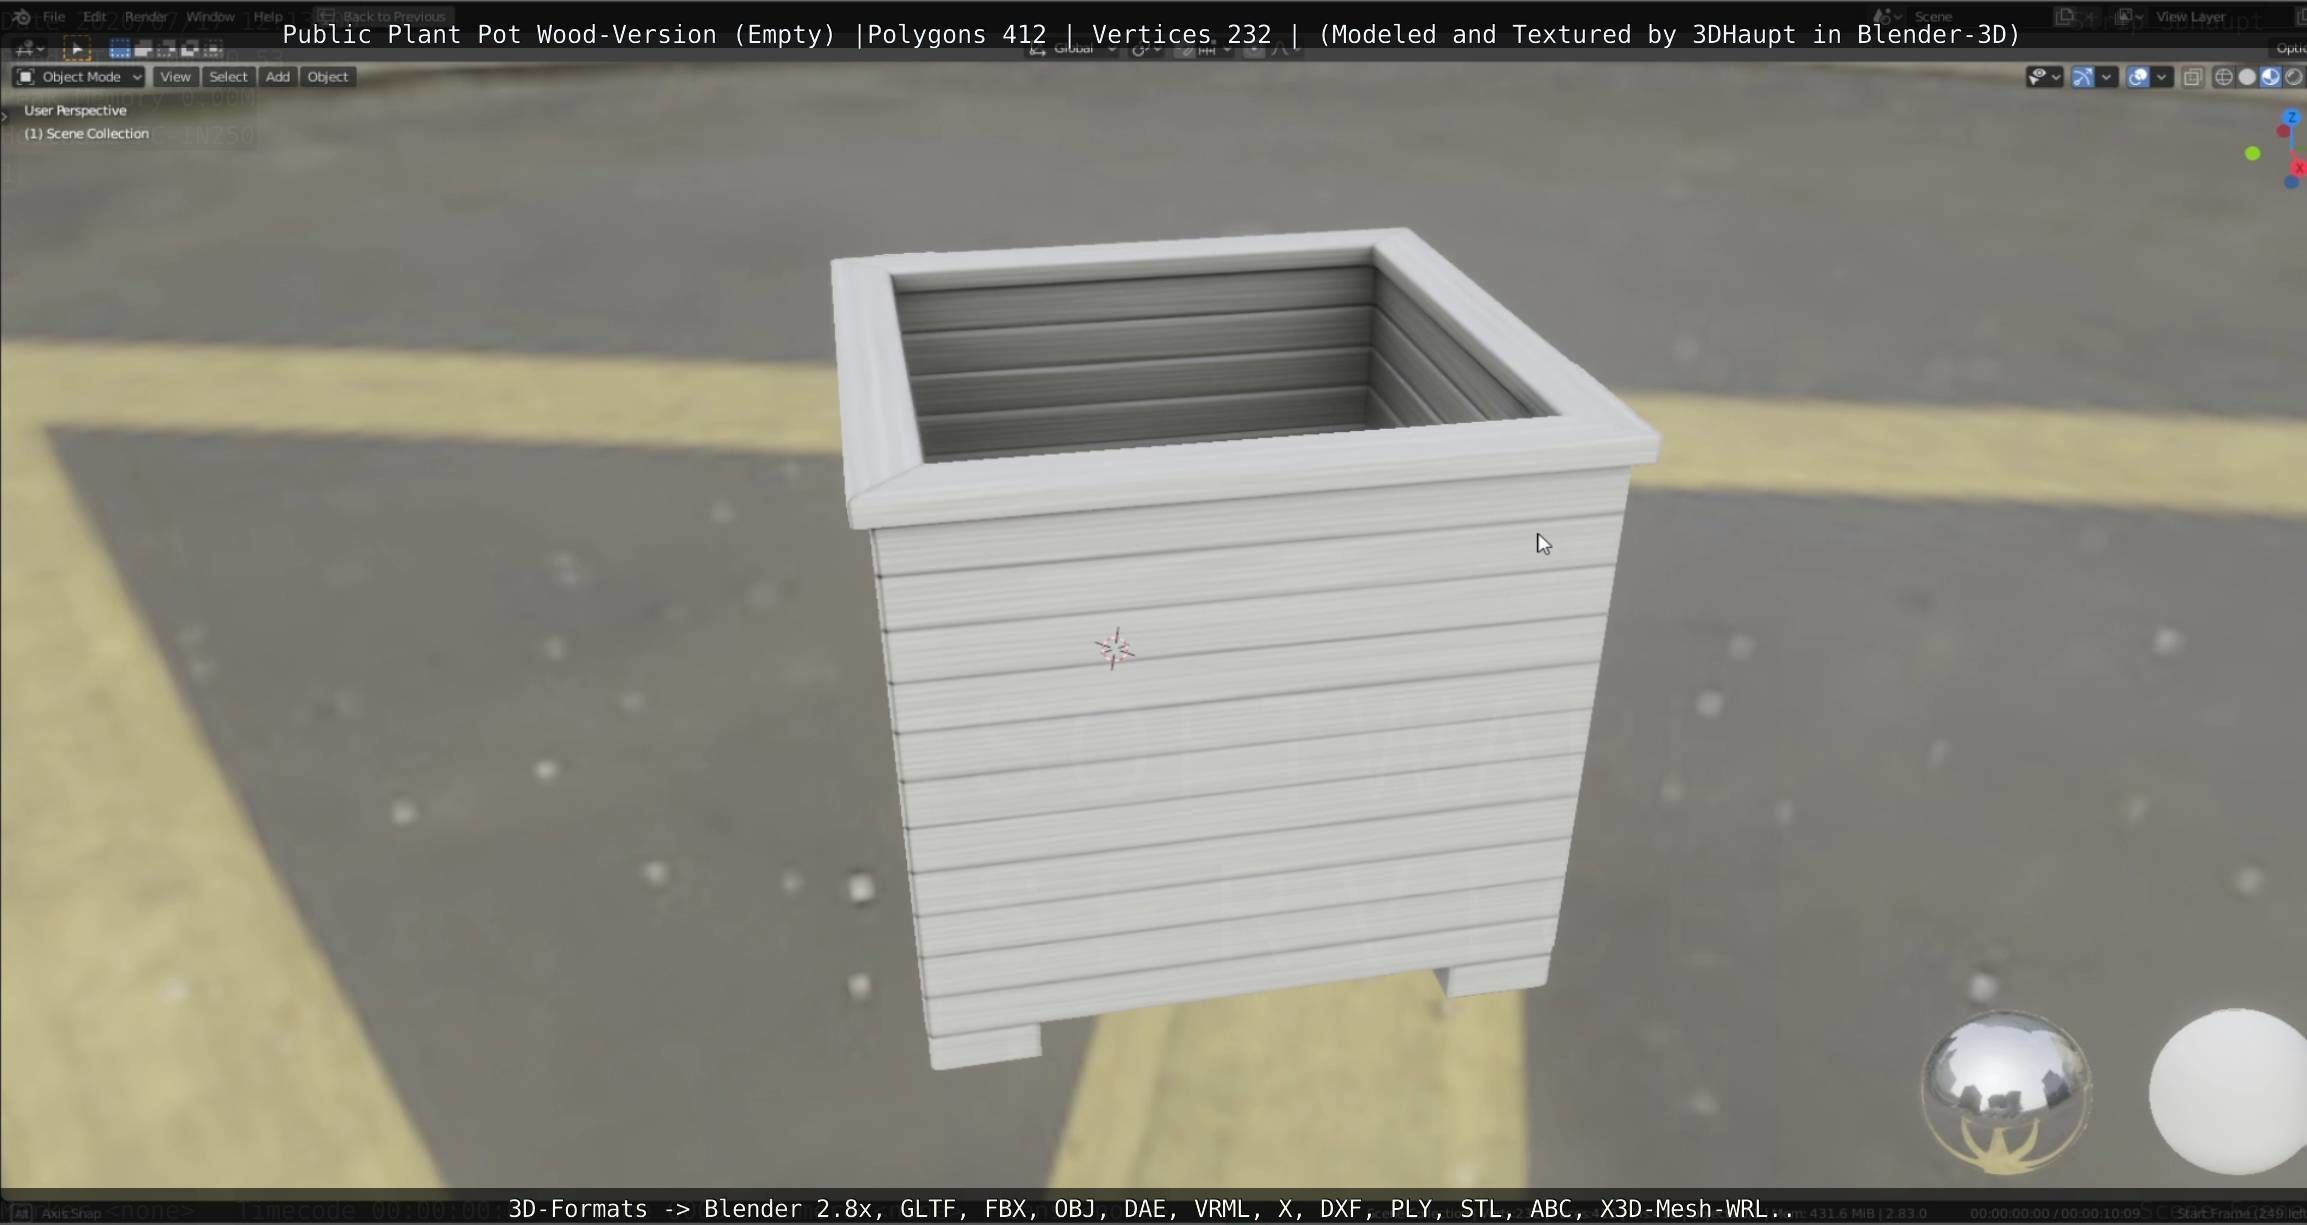
Task: Switch to Rendered shading
Action: tap(2294, 77)
